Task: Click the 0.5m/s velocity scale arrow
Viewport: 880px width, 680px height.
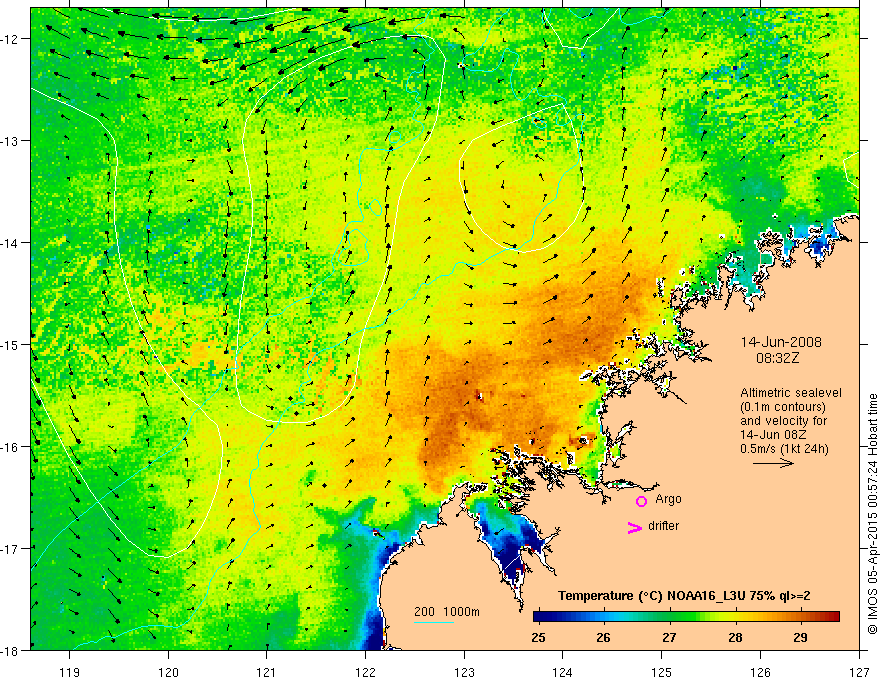Action: point(773,463)
